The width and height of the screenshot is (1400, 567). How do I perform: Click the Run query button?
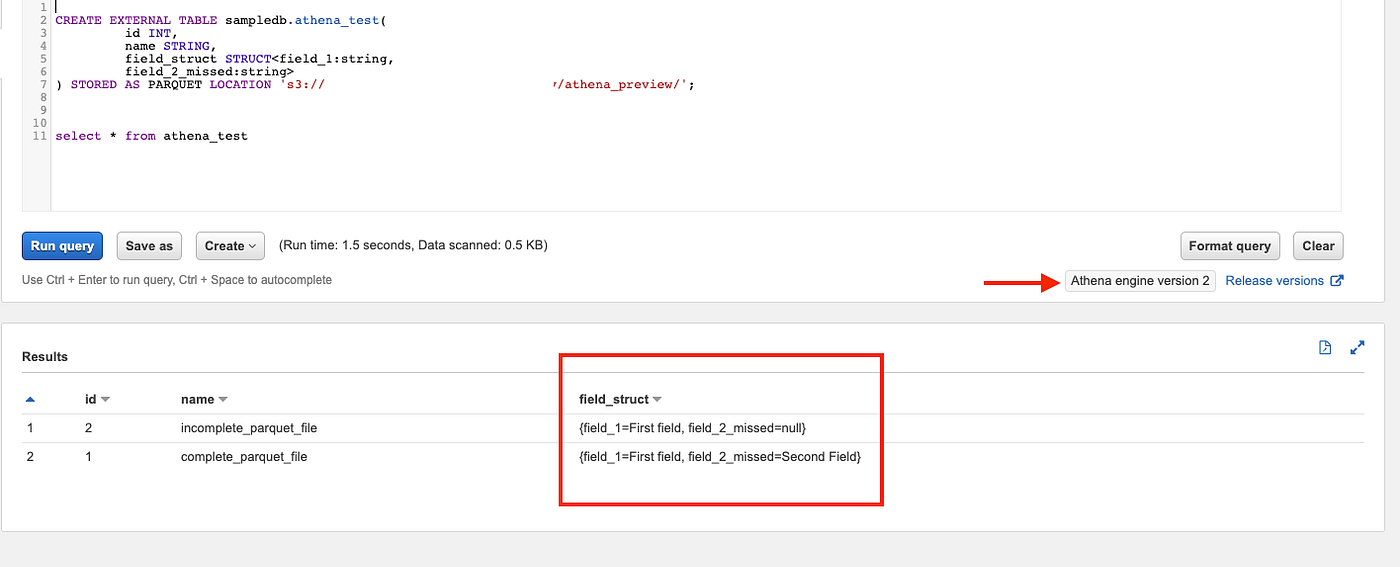pyautogui.click(x=62, y=245)
